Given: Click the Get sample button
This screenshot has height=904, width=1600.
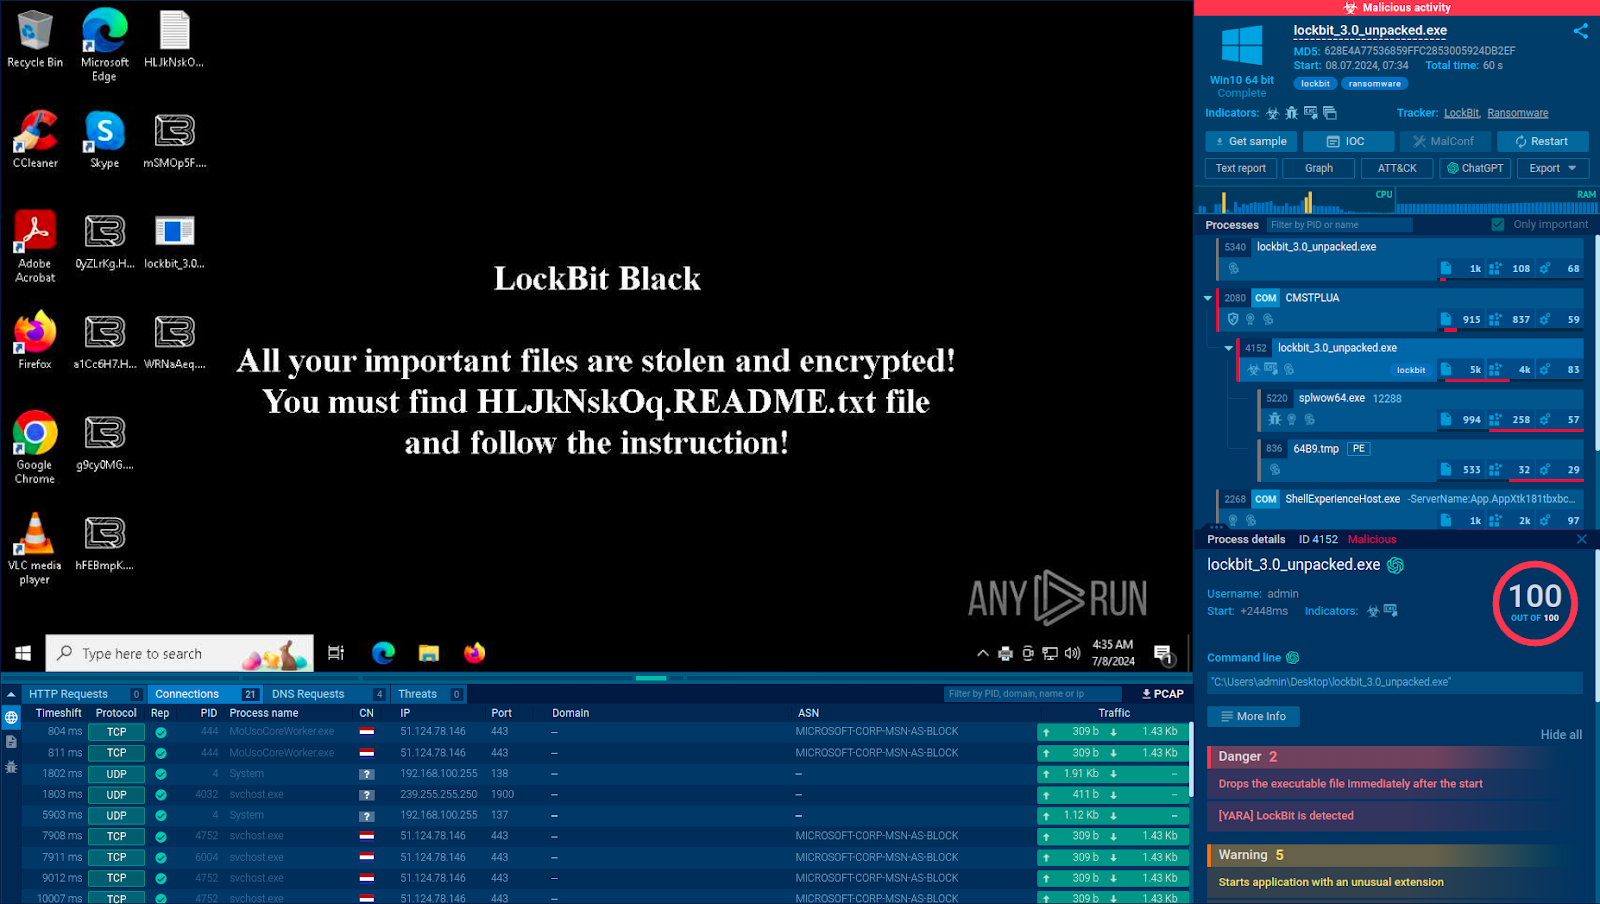Looking at the screenshot, I should click(x=1250, y=141).
